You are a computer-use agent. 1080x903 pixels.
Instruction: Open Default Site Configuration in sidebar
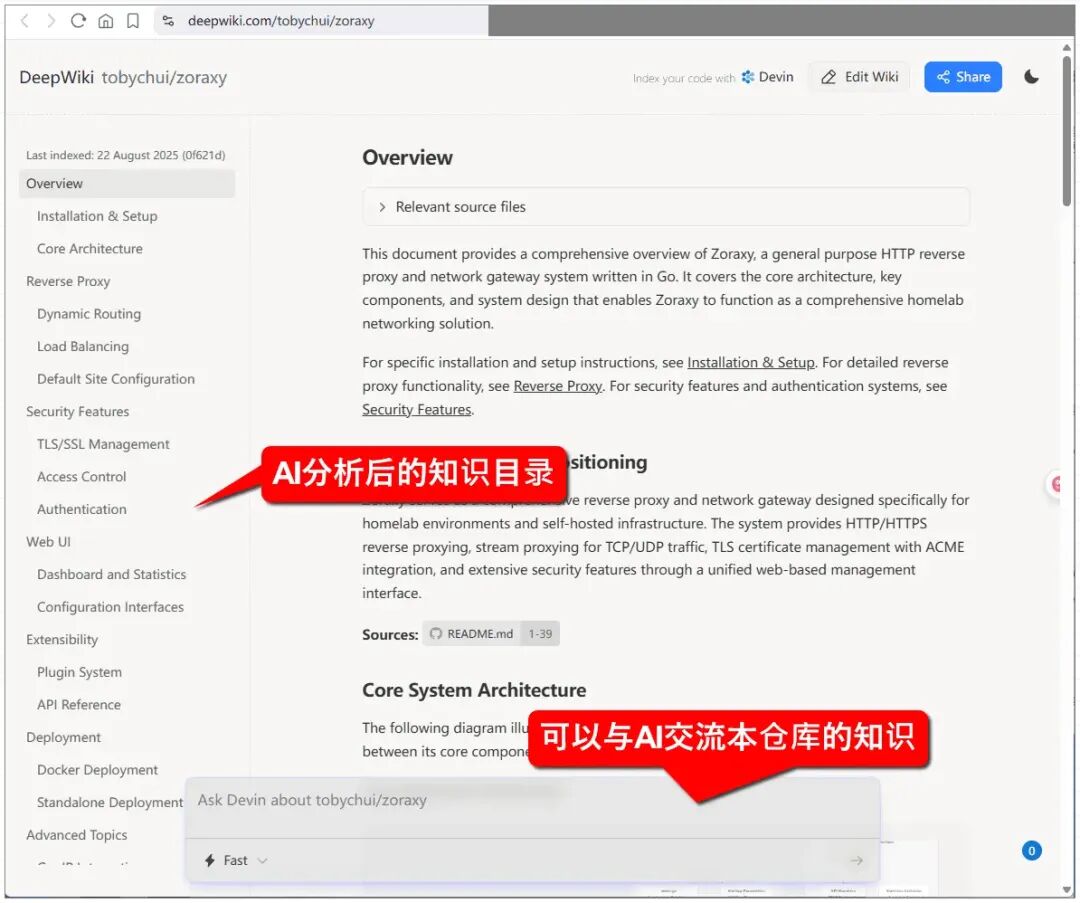(x=116, y=379)
